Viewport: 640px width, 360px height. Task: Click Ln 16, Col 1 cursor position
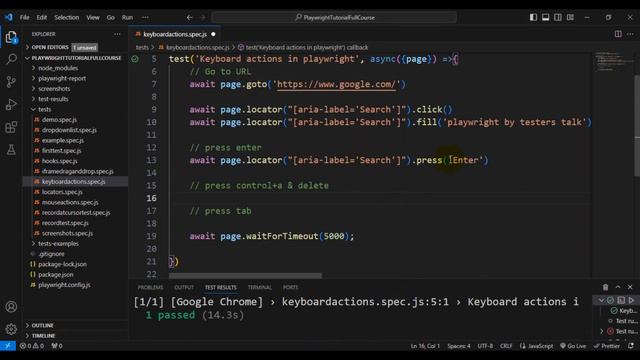(425, 346)
